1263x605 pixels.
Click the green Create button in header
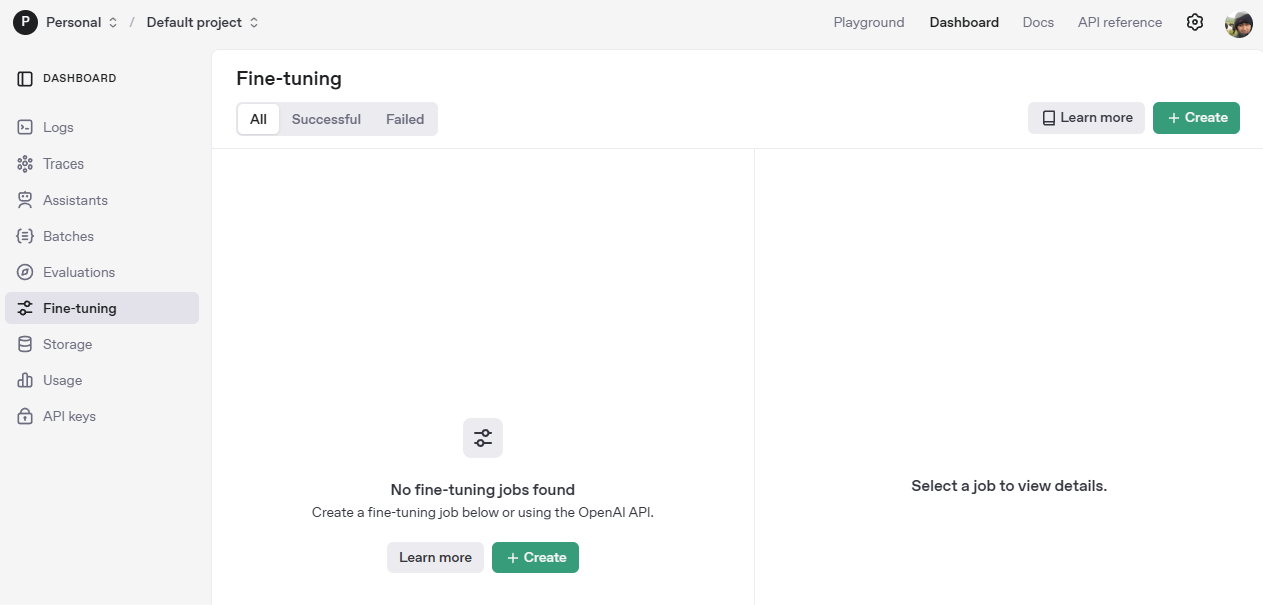[x=1196, y=118]
